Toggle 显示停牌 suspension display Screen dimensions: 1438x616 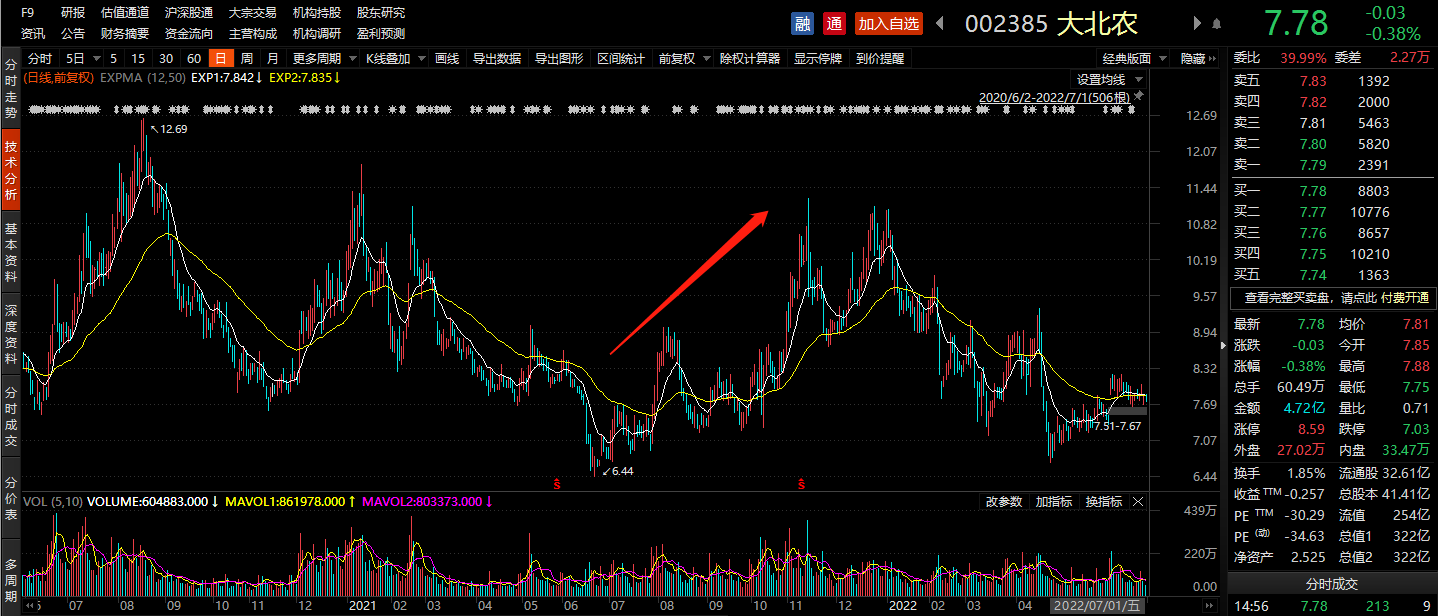coord(818,59)
